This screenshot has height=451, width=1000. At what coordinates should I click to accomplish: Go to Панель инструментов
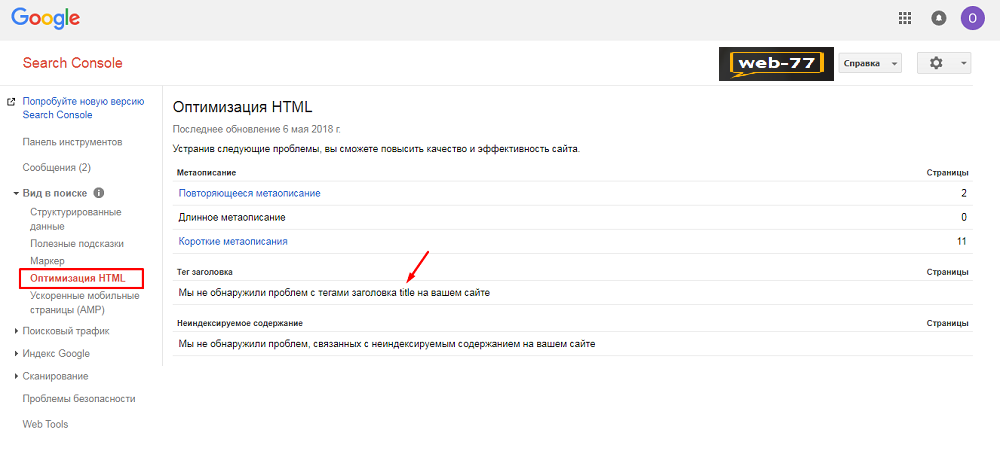72,142
